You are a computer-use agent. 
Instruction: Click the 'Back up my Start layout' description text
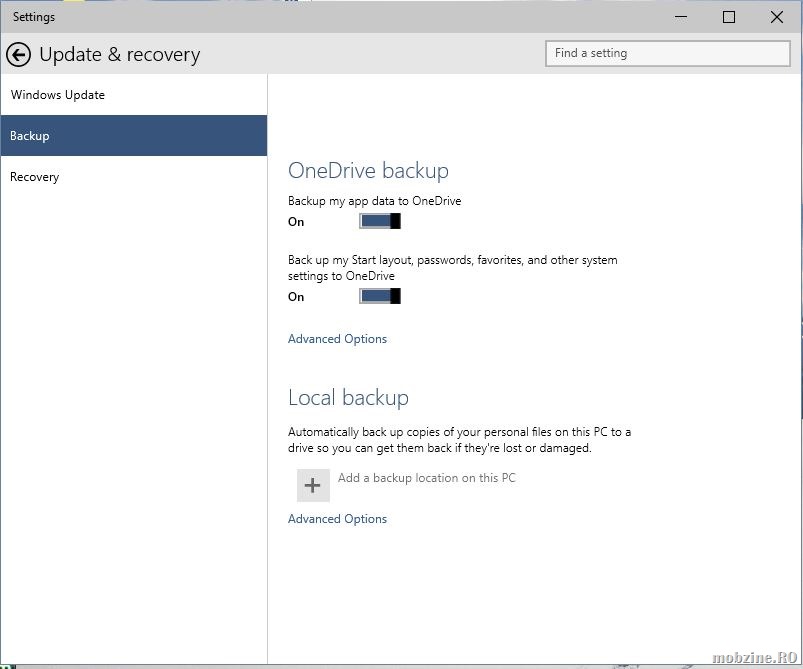tap(453, 268)
